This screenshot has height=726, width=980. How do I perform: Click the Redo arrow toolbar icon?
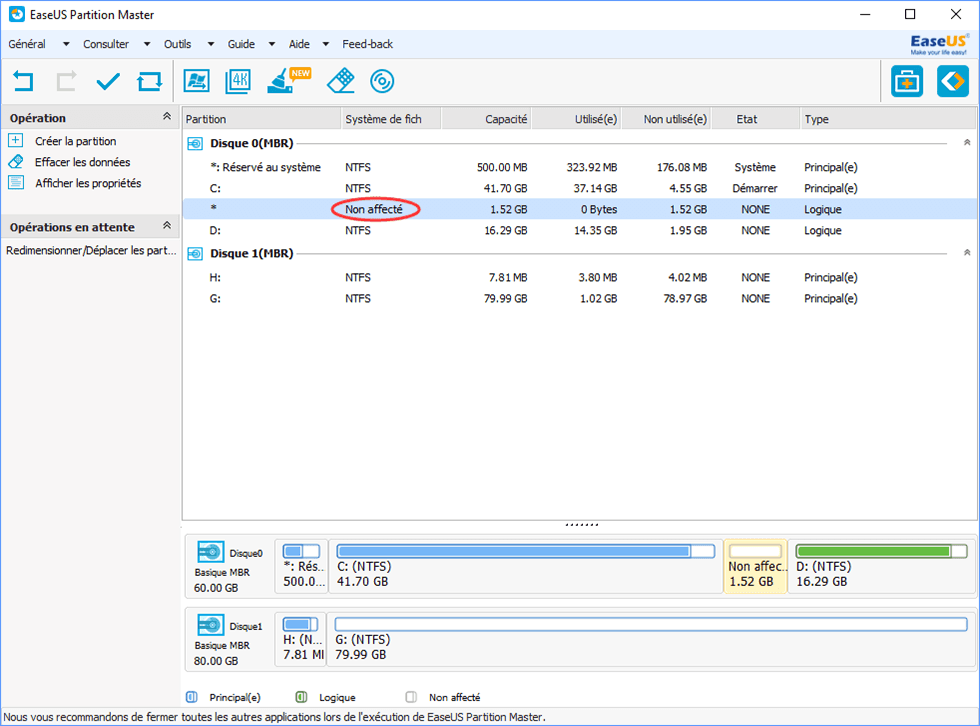pyautogui.click(x=66, y=82)
